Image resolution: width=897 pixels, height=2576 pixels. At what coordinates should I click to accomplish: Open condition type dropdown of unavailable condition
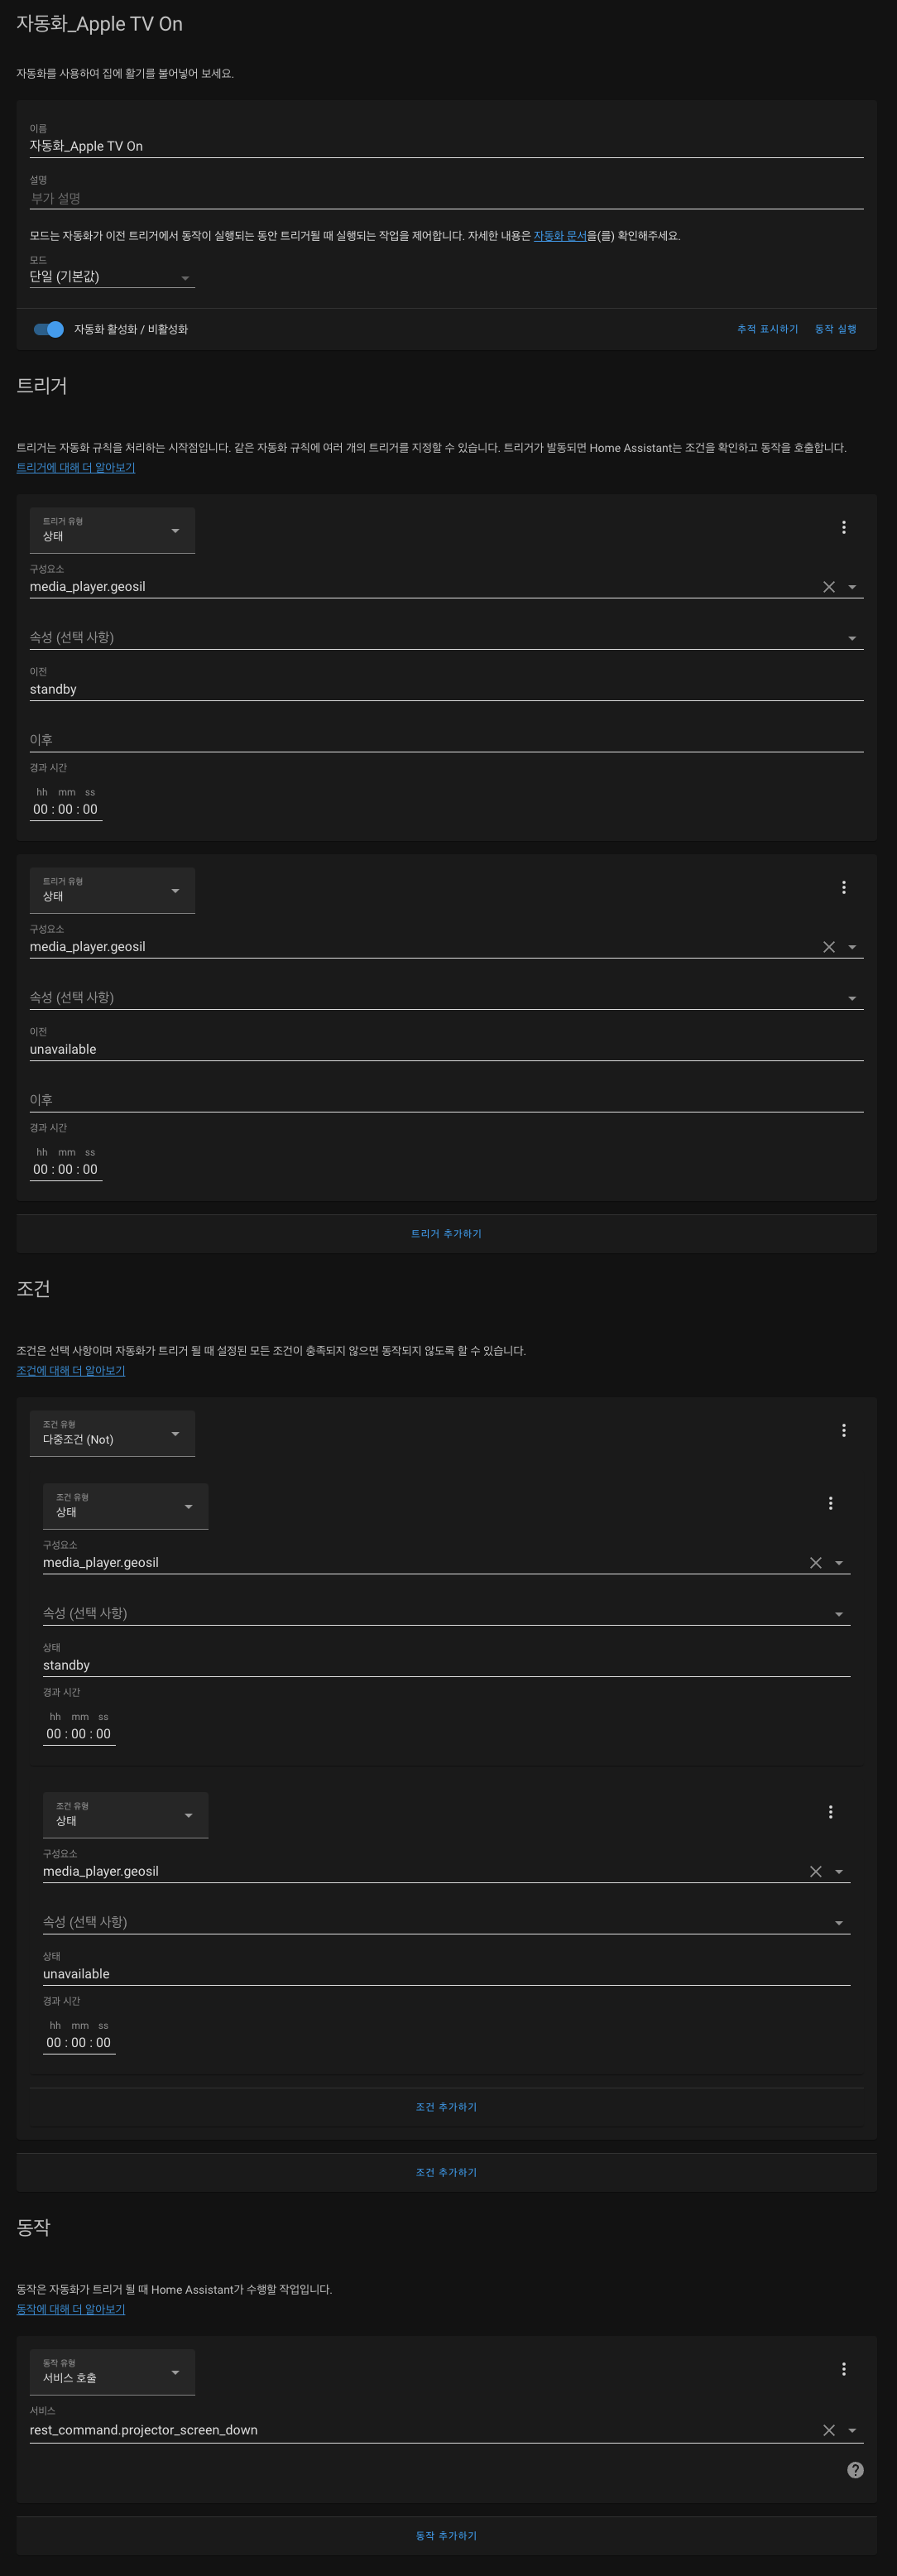(125, 1815)
